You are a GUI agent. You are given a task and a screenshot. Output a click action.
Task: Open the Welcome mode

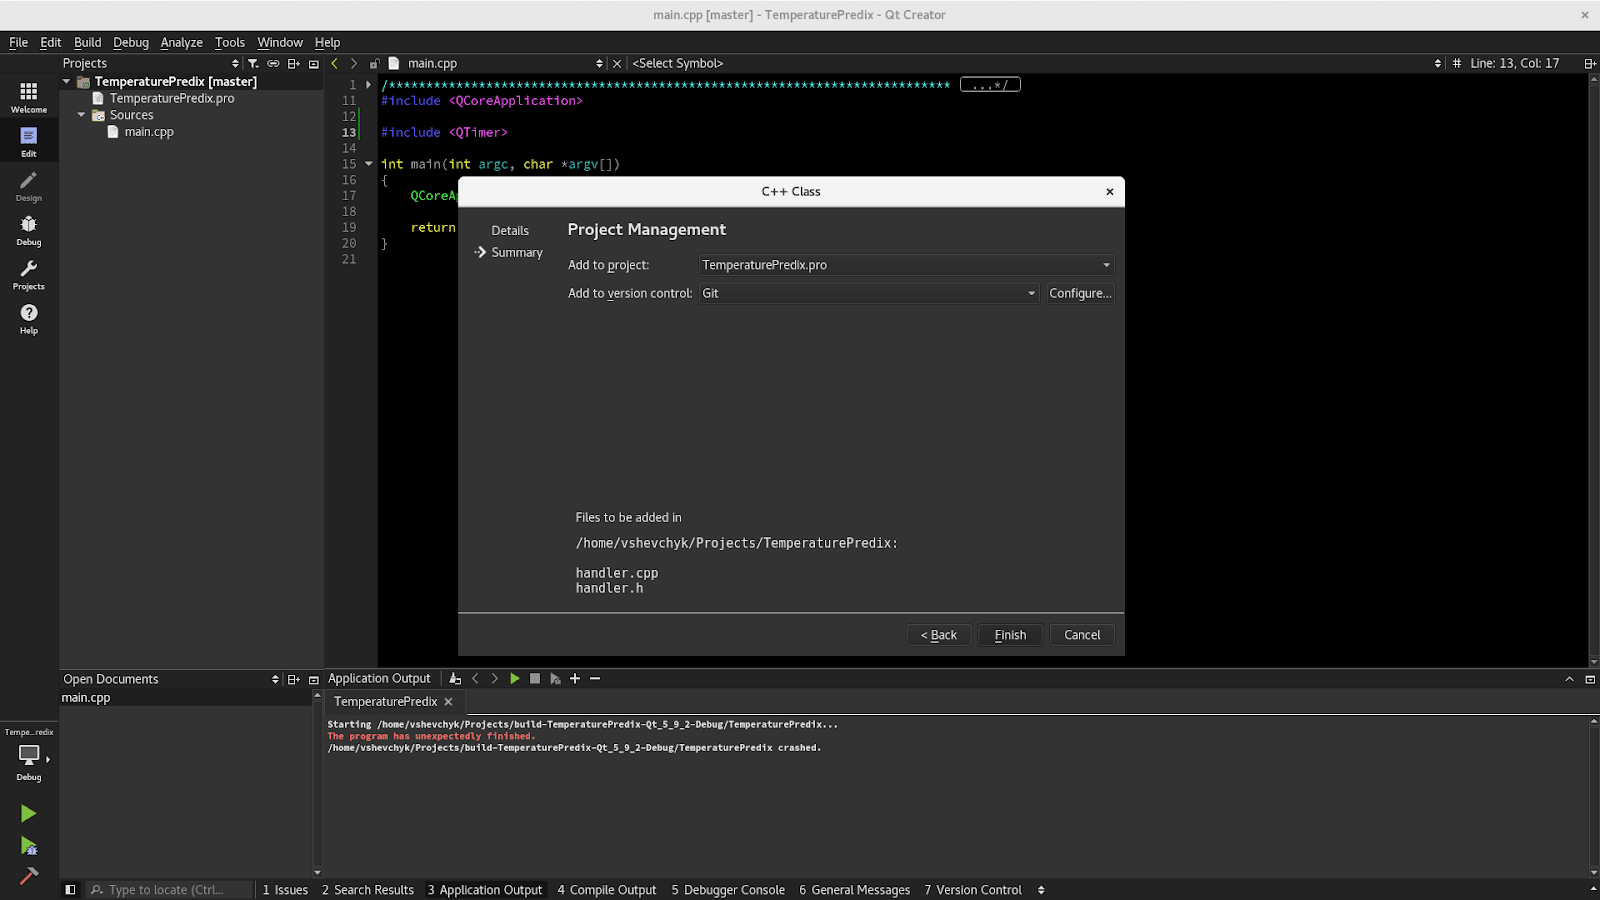(x=28, y=97)
